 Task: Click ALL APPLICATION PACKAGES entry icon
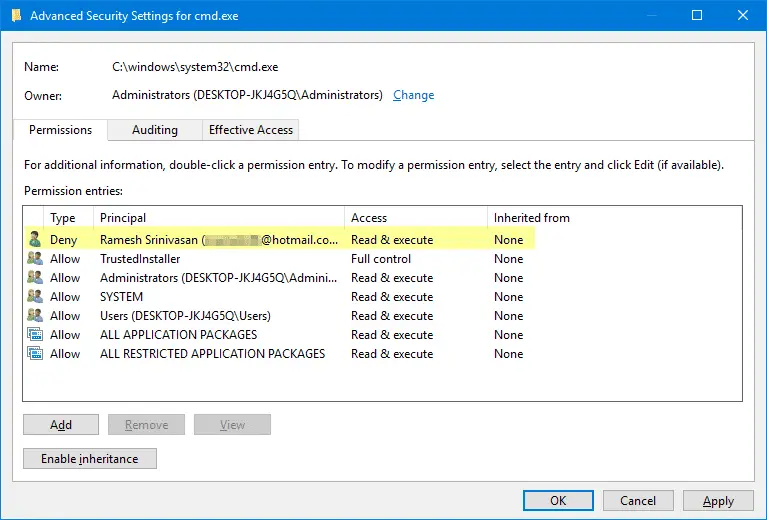pos(35,335)
